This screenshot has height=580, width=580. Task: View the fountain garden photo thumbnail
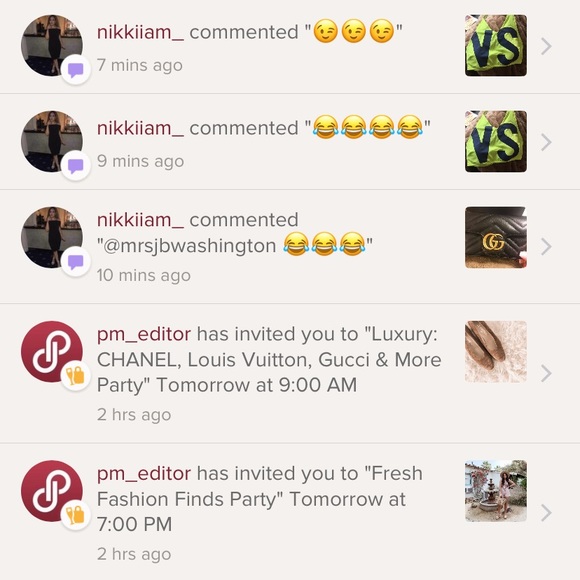496,491
